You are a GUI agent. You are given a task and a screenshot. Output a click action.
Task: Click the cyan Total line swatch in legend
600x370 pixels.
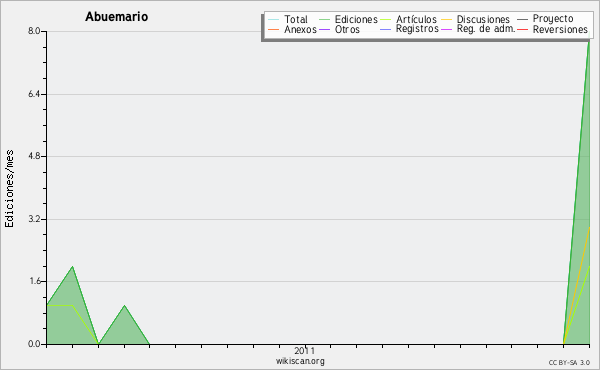click(274, 20)
